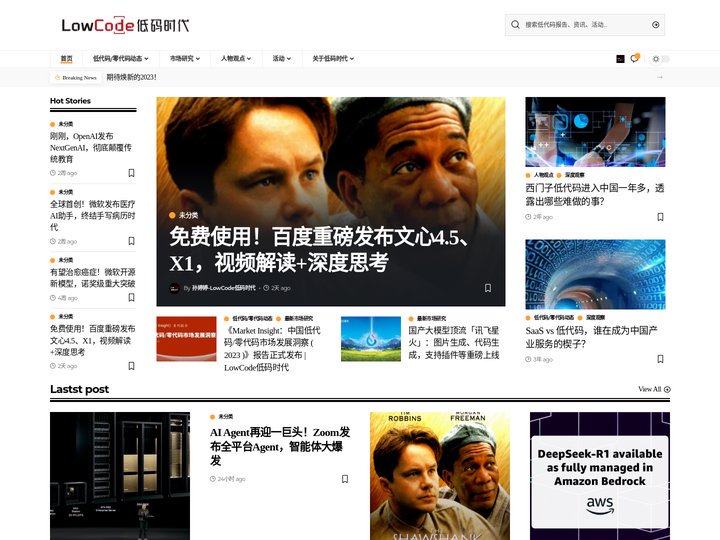Open SaaS vs 低代码 article title
The height and width of the screenshot is (540, 720).
pos(591,337)
